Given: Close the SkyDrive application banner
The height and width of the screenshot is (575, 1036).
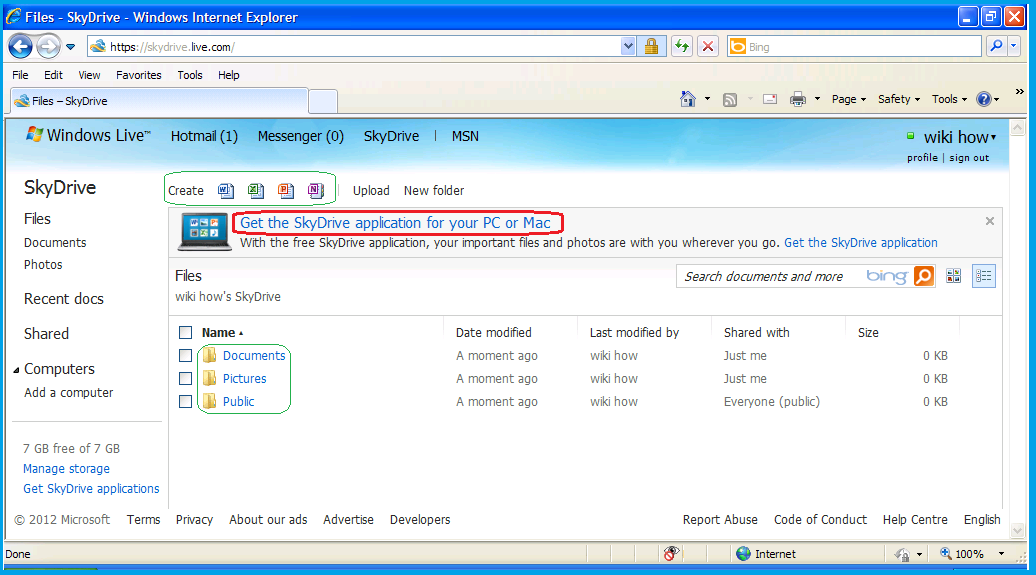Looking at the screenshot, I should [990, 221].
